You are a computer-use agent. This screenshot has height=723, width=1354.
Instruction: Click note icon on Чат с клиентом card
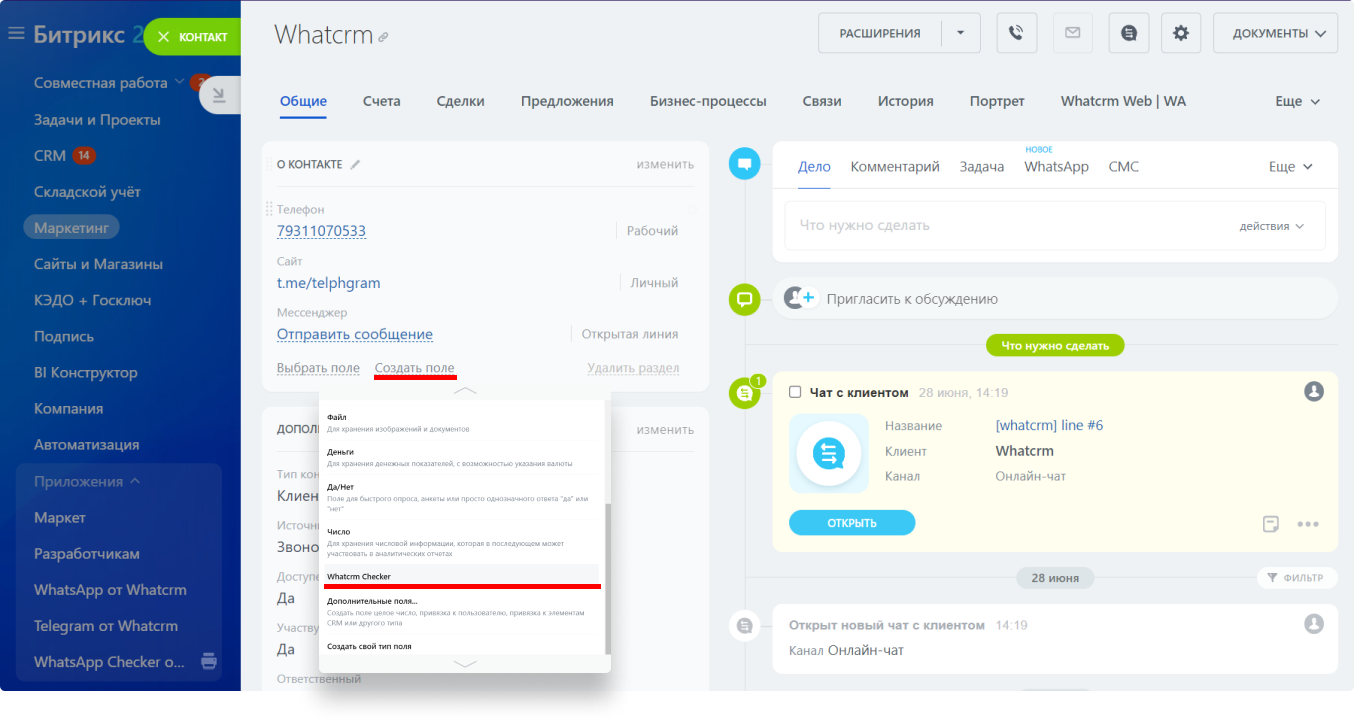tap(1271, 524)
